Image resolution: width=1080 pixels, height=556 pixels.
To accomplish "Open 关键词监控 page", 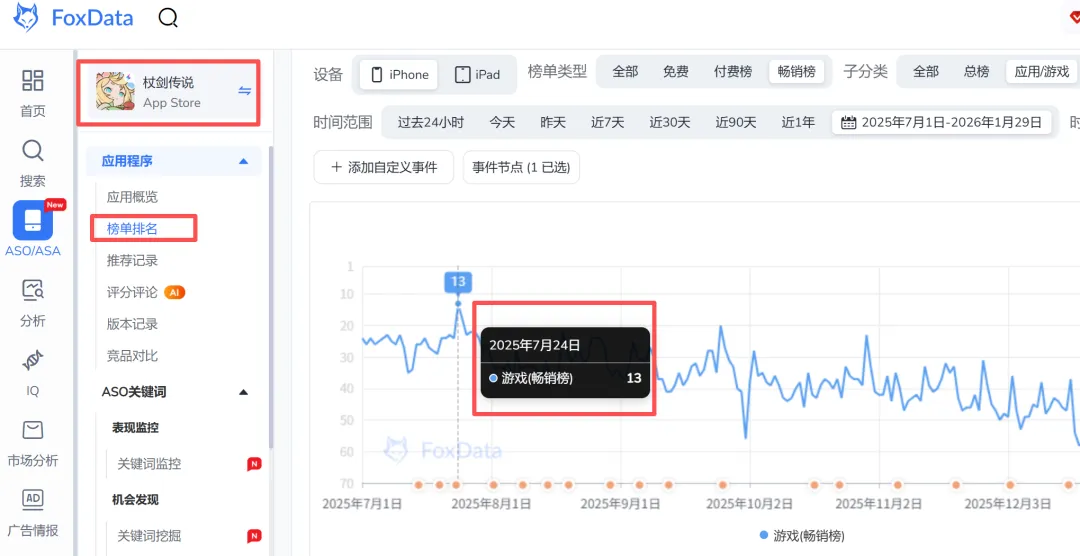I will pyautogui.click(x=149, y=464).
